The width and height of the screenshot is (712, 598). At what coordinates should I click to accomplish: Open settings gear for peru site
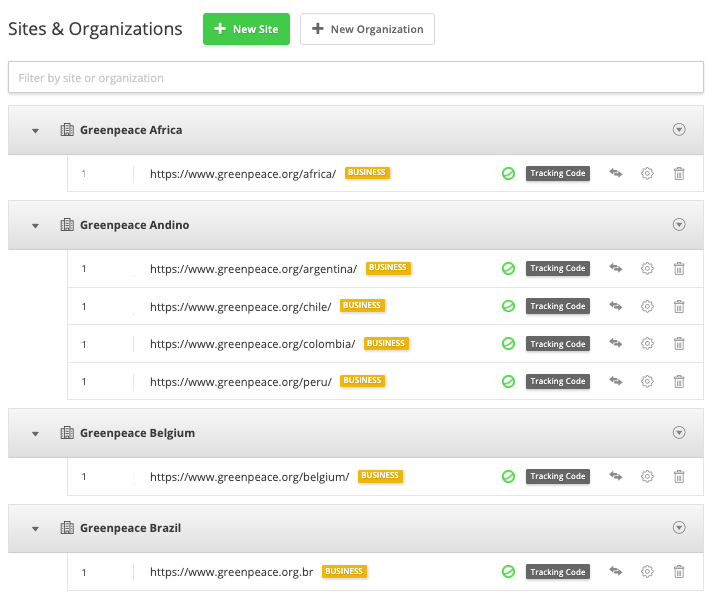click(x=647, y=381)
